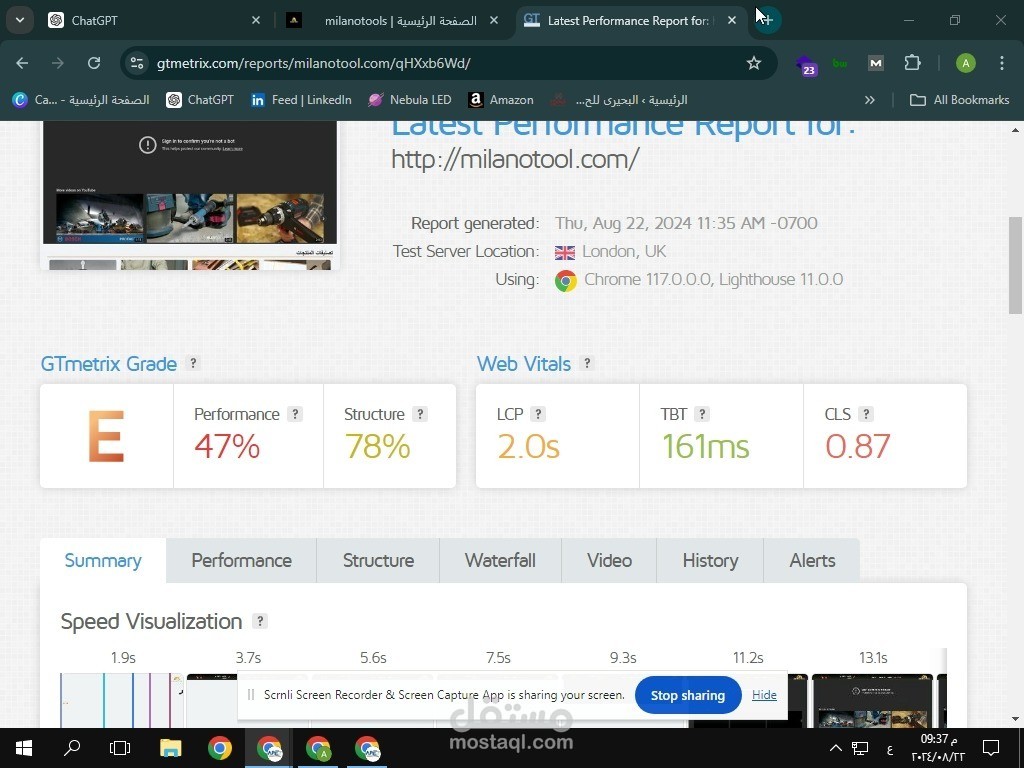View site information icon in address bar
The image size is (1024, 768).
136,63
